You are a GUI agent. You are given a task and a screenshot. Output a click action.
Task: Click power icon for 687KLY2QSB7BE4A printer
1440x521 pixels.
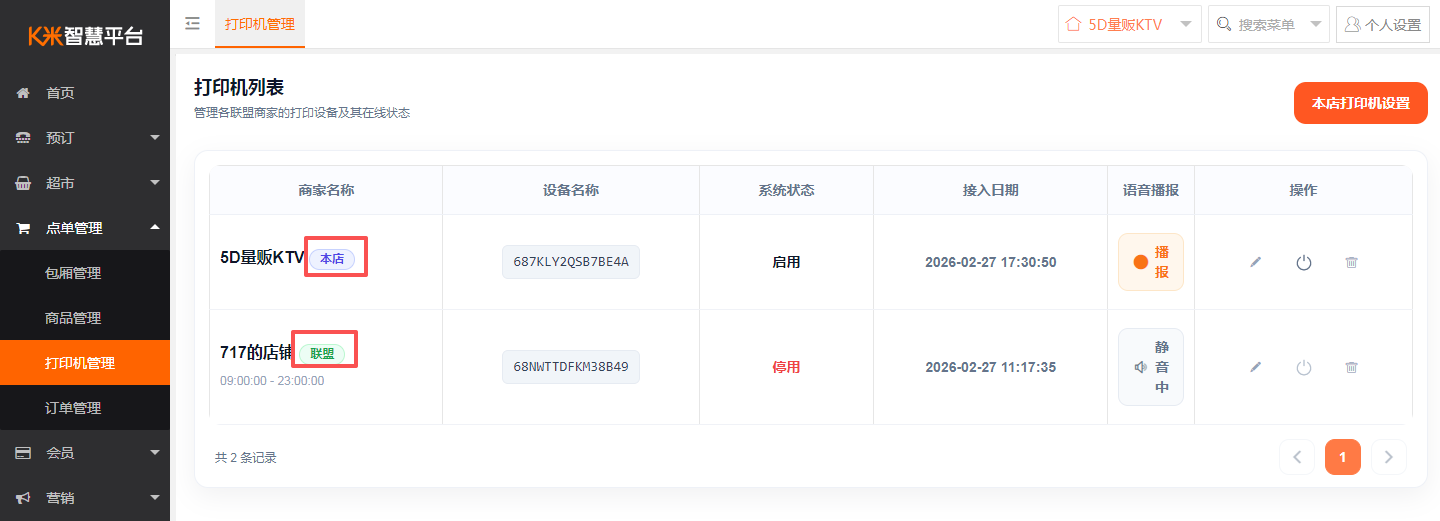1303,262
